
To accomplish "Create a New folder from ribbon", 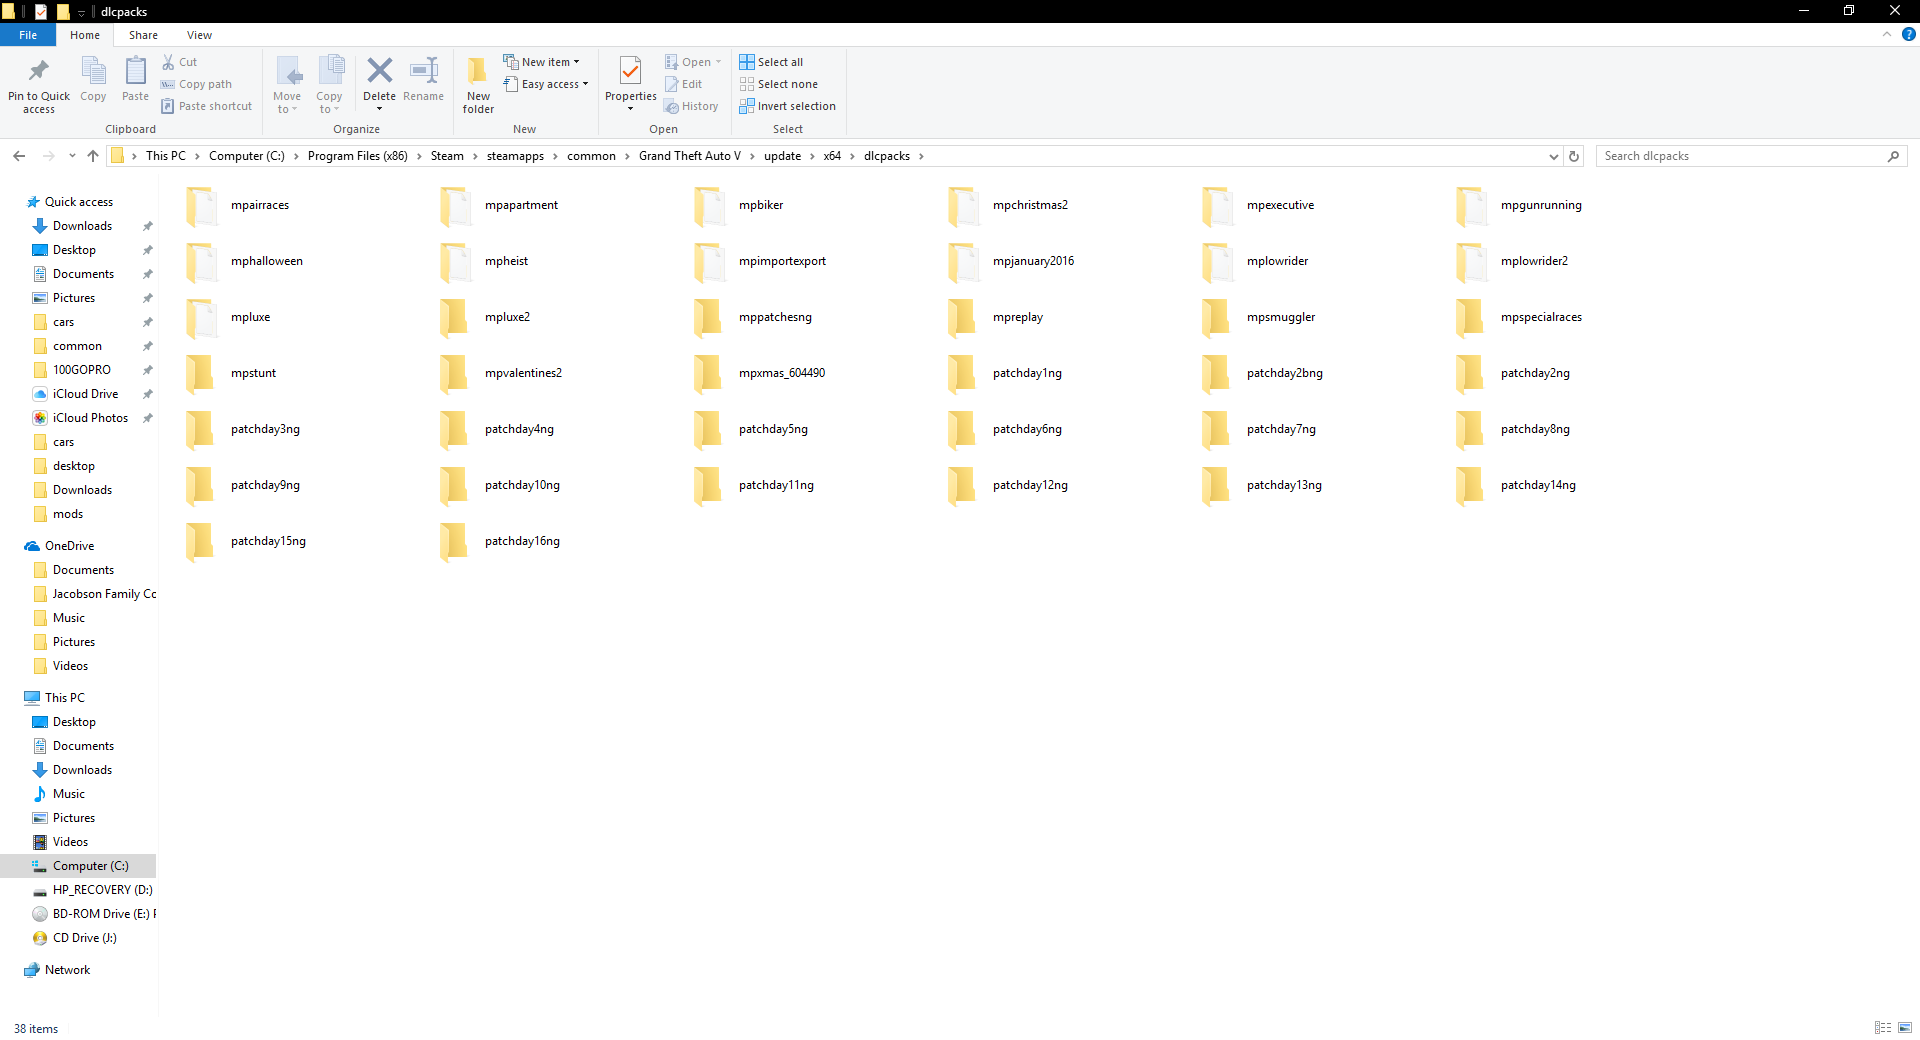I will point(478,84).
